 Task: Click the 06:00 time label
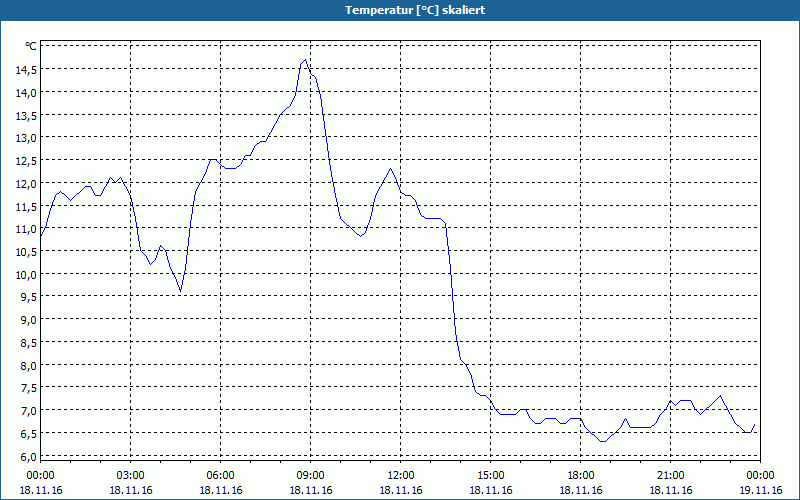[220, 476]
